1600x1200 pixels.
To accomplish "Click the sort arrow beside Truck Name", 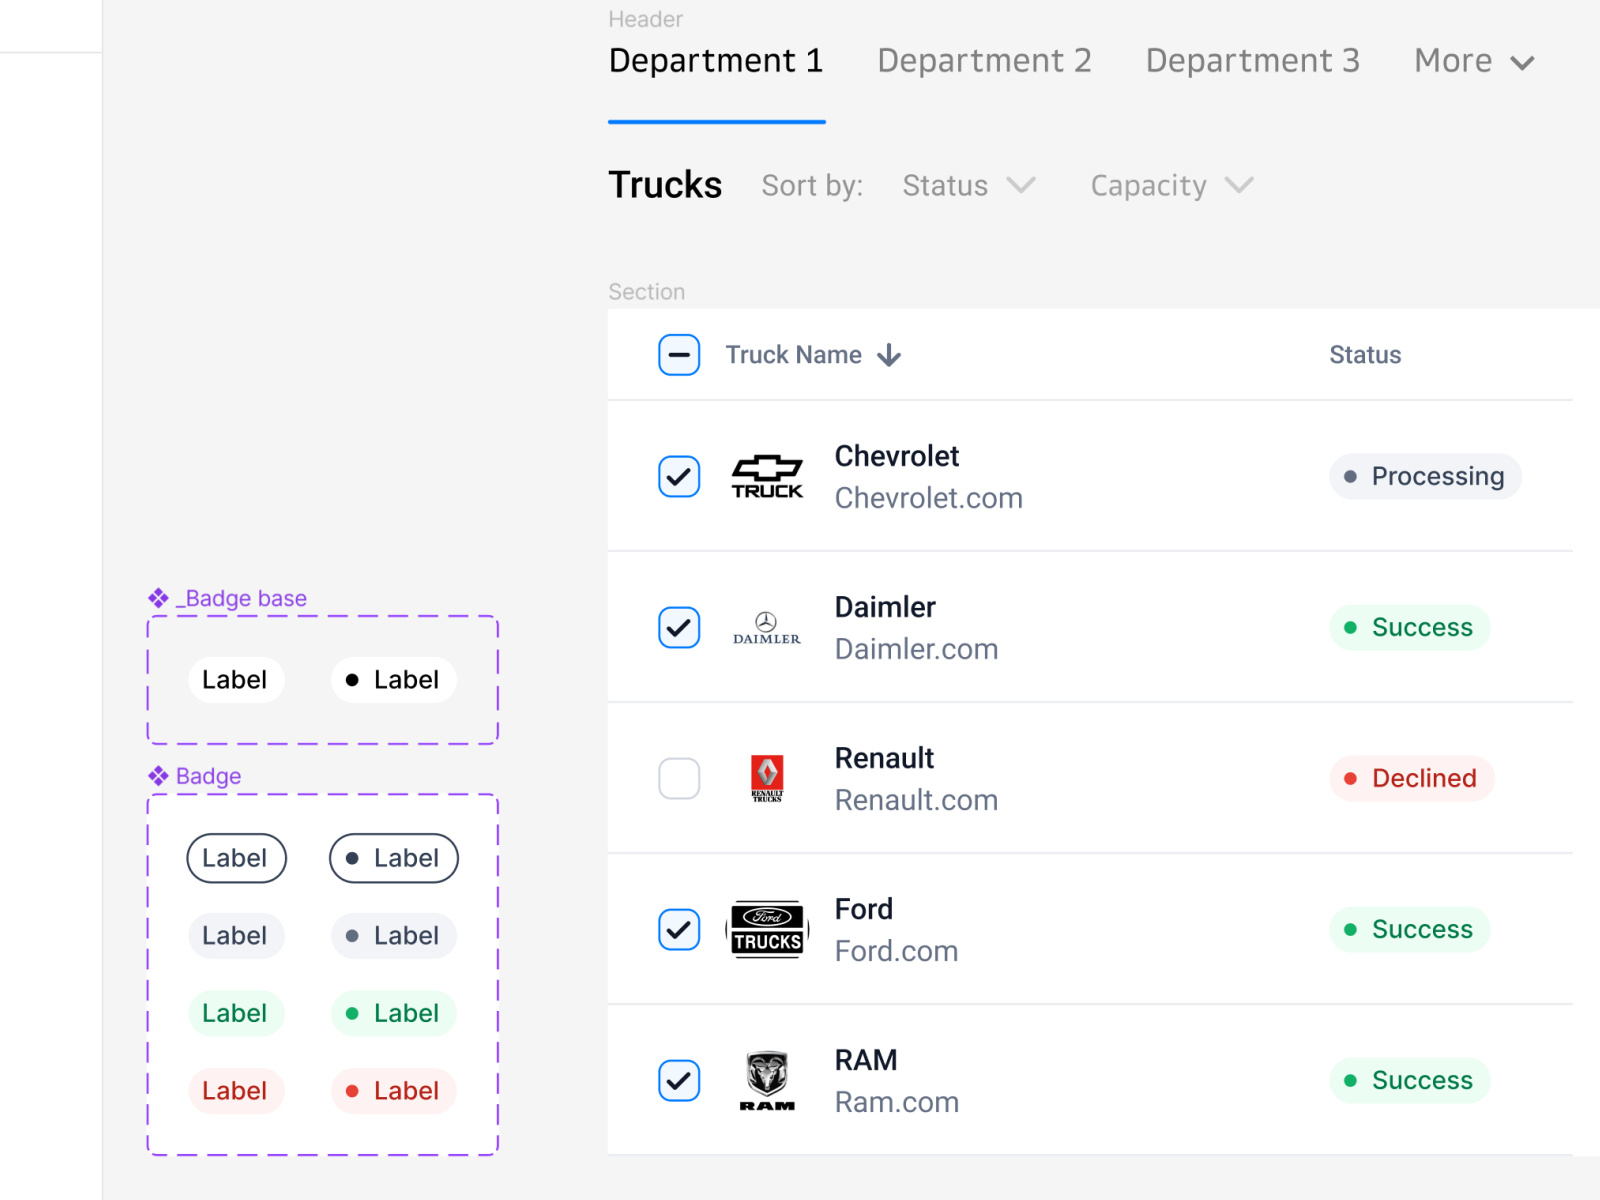I will pyautogui.click(x=889, y=355).
